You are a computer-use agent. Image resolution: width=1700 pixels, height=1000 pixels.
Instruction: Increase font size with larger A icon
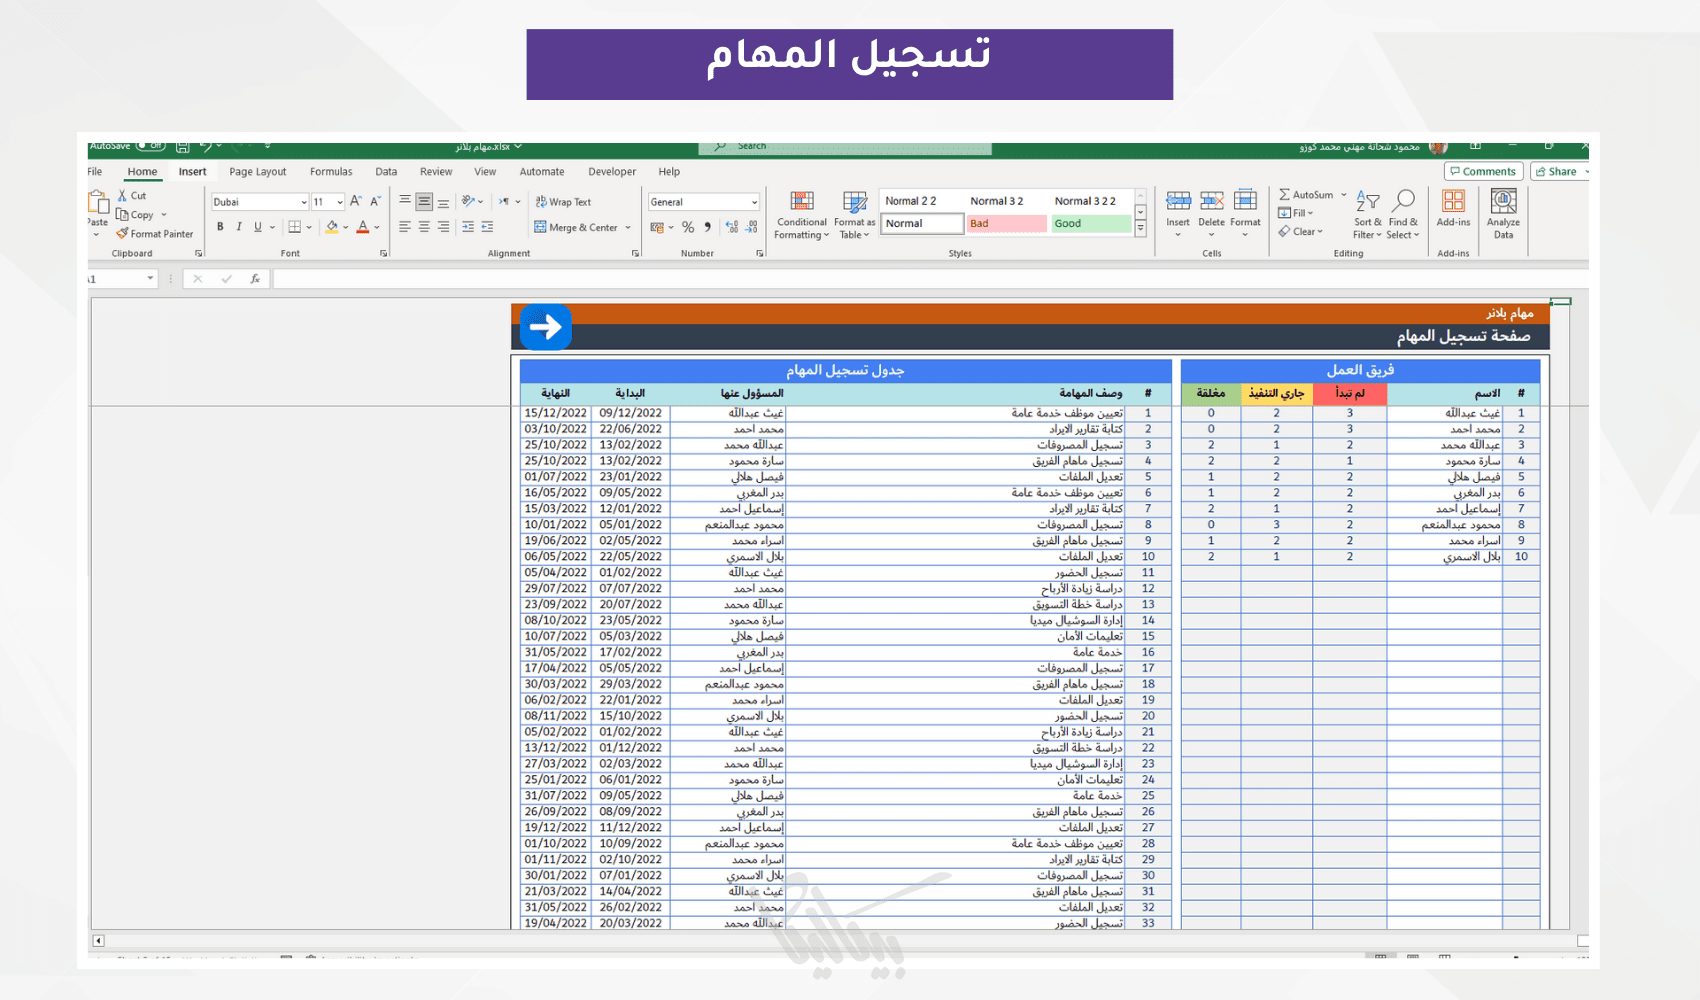[x=356, y=202]
